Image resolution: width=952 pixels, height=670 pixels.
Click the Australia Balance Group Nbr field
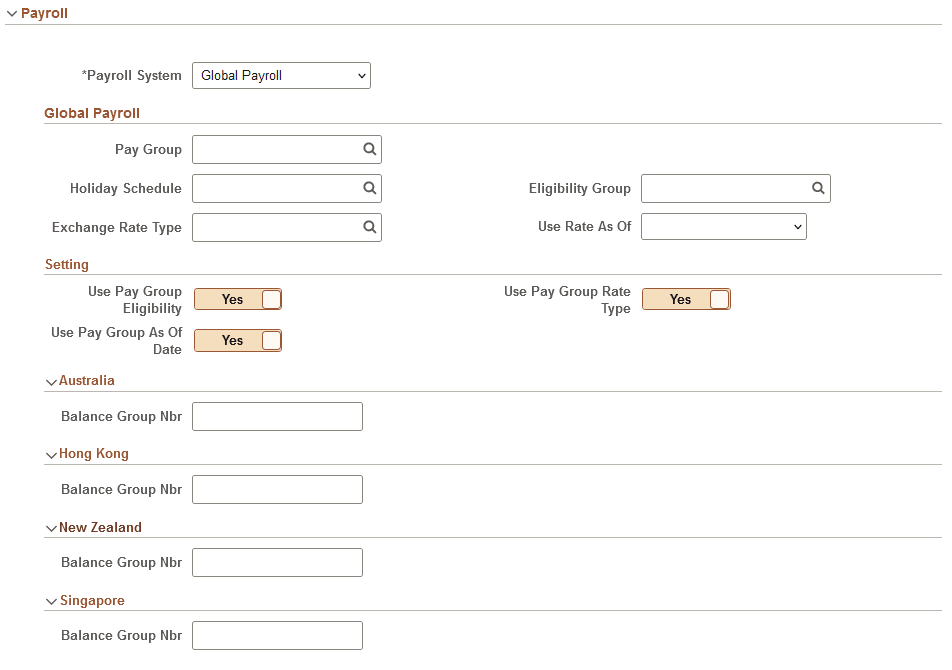pyautogui.click(x=277, y=416)
